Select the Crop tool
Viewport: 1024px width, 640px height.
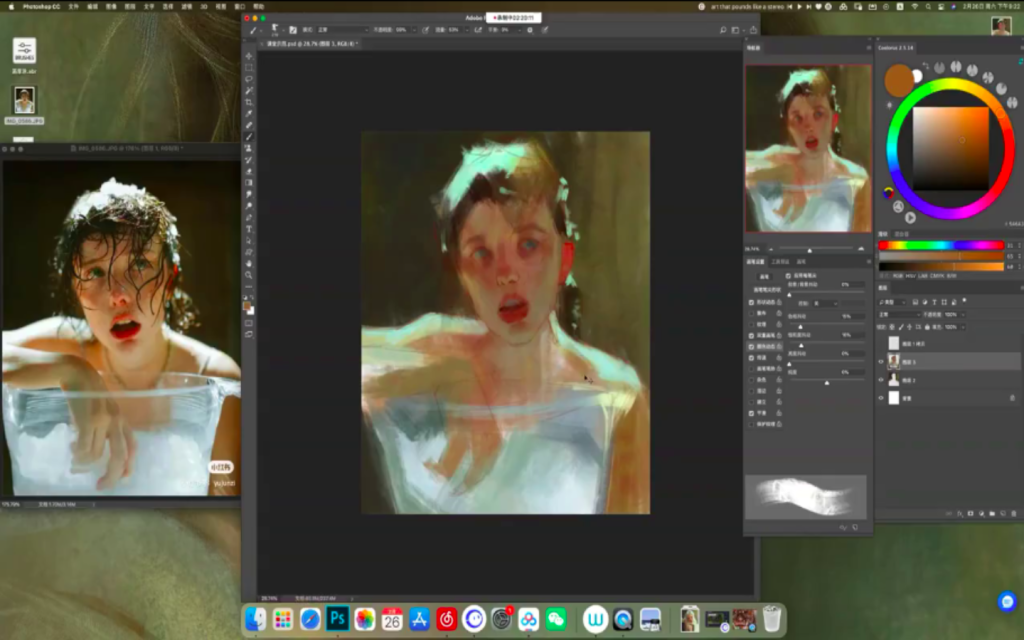click(249, 102)
